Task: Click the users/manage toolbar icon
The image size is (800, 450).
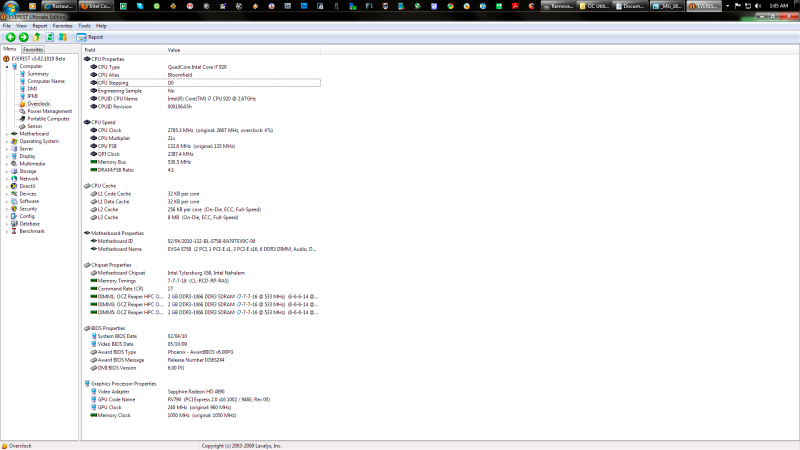Action: [x=63, y=37]
